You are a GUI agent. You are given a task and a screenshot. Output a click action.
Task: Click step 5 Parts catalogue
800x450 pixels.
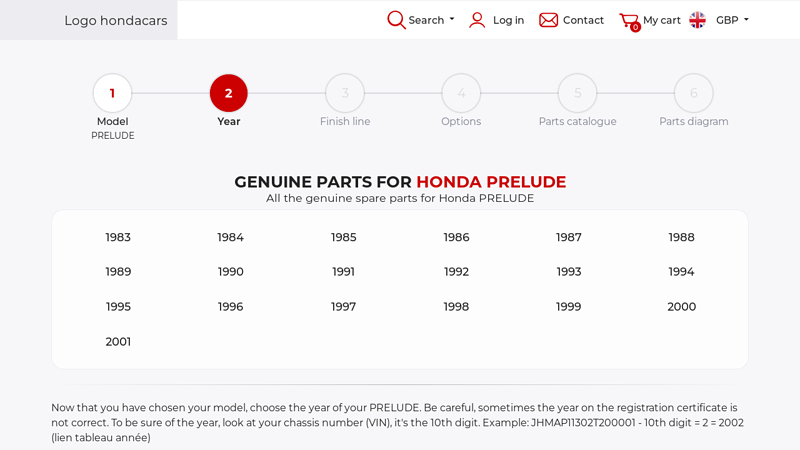578,93
